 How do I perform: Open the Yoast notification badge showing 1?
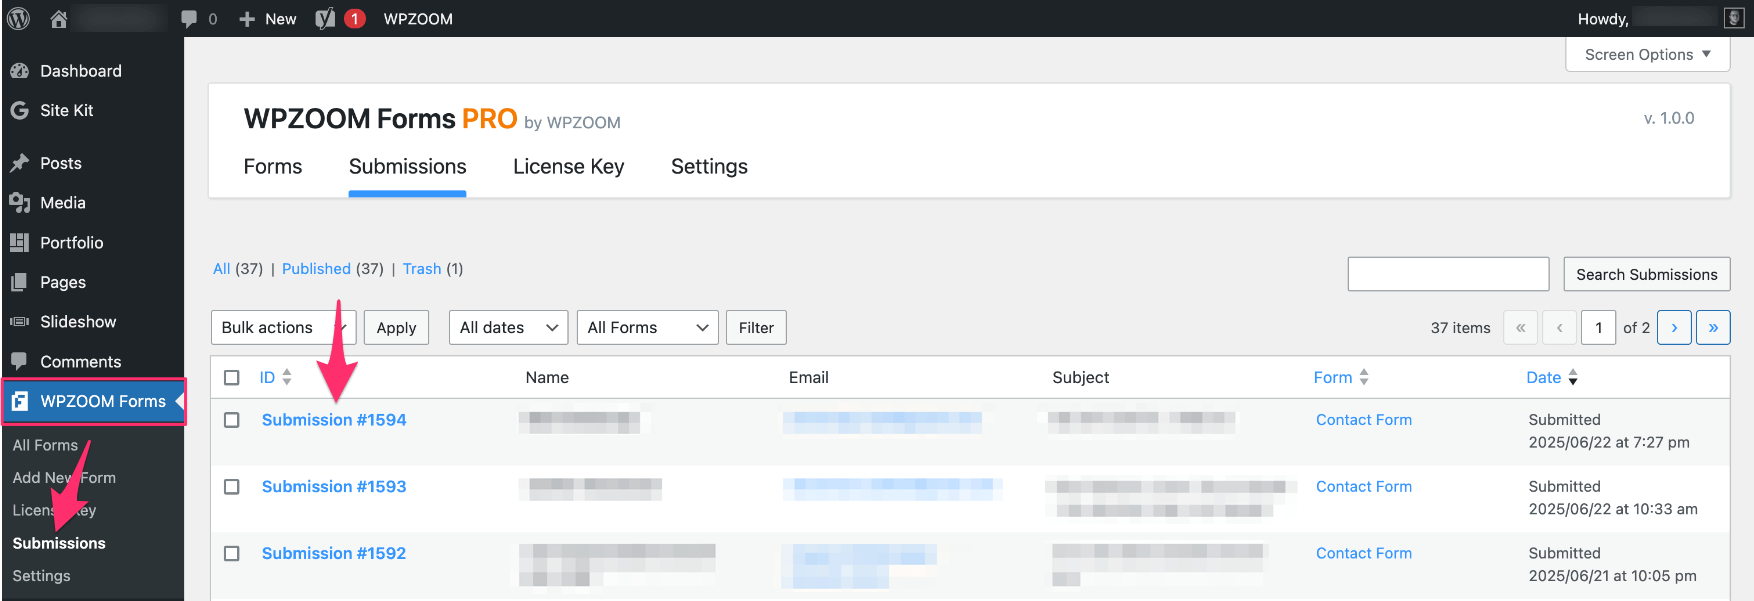click(x=354, y=18)
